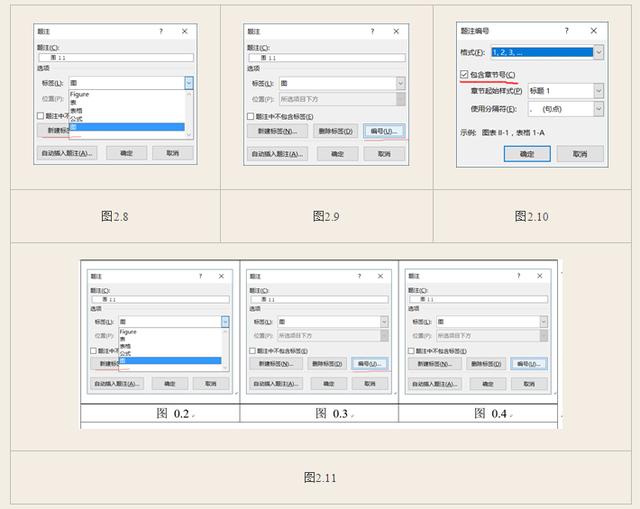Confirm with 确定 in the 图 0.2 dialog
Screen dimensions: 640x509
[x=170, y=384]
